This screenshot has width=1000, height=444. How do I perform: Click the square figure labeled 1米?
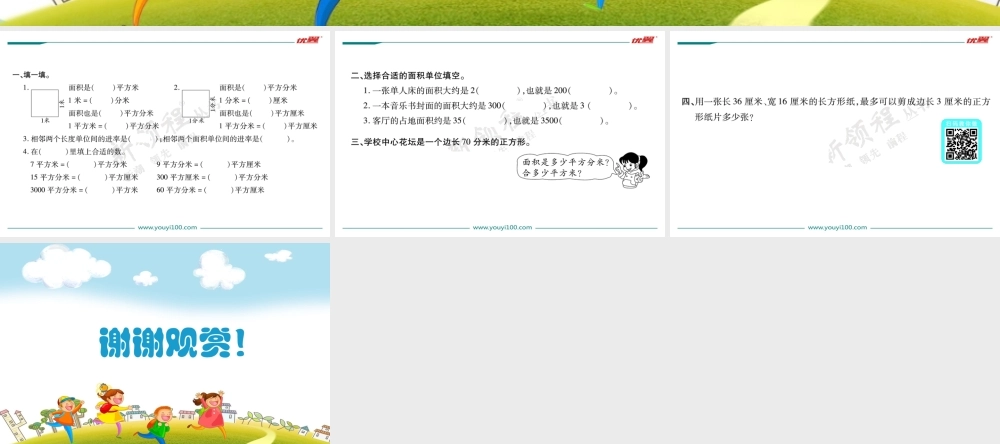coord(45,104)
